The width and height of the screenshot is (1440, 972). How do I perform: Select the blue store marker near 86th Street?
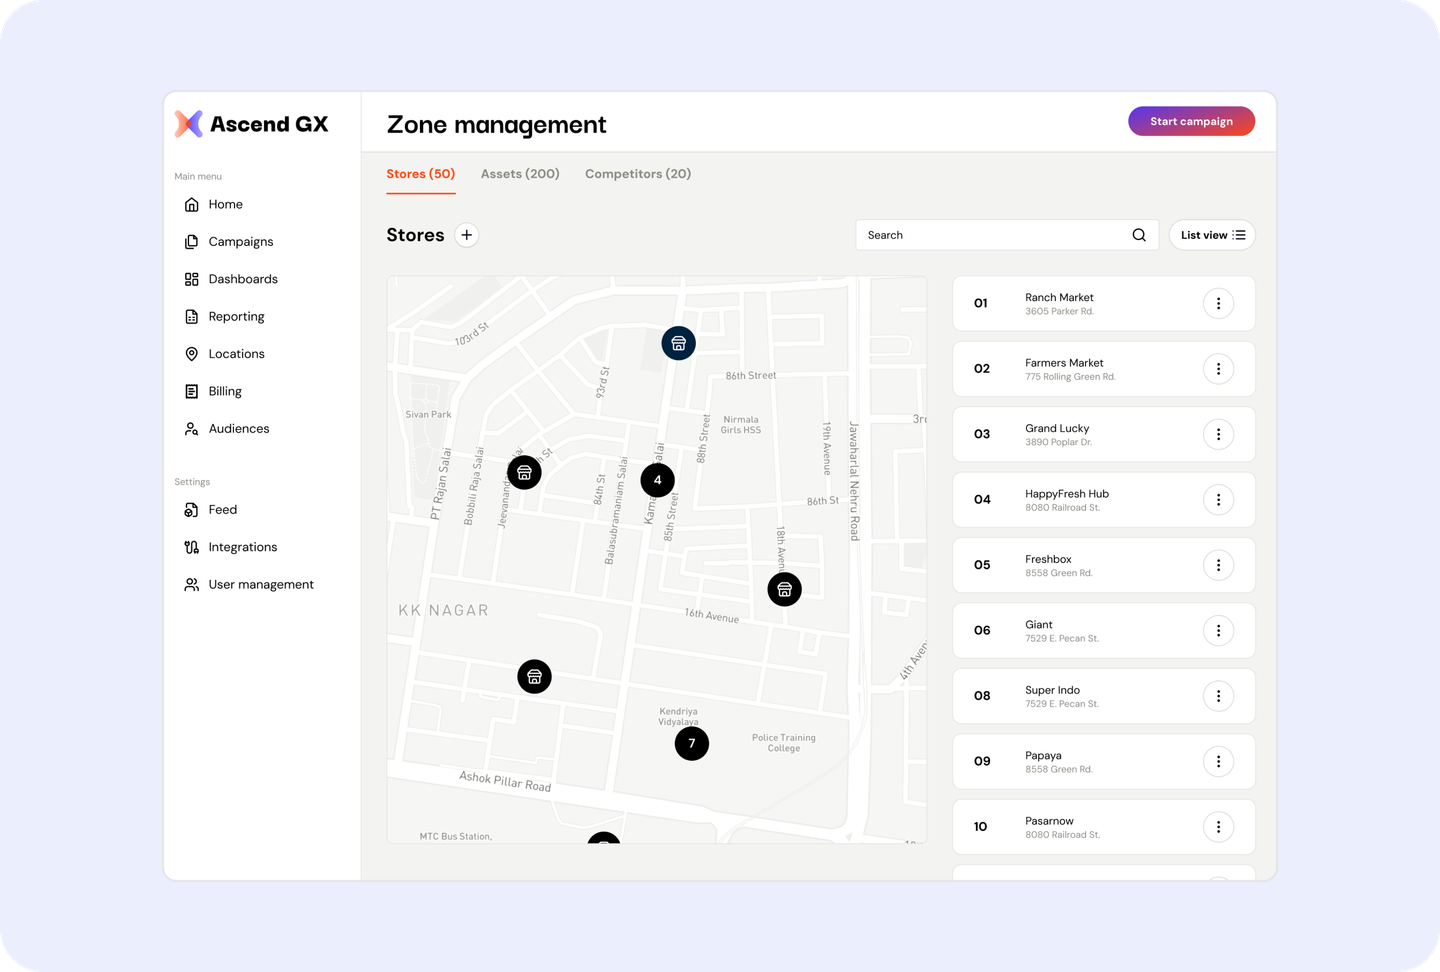coord(679,343)
